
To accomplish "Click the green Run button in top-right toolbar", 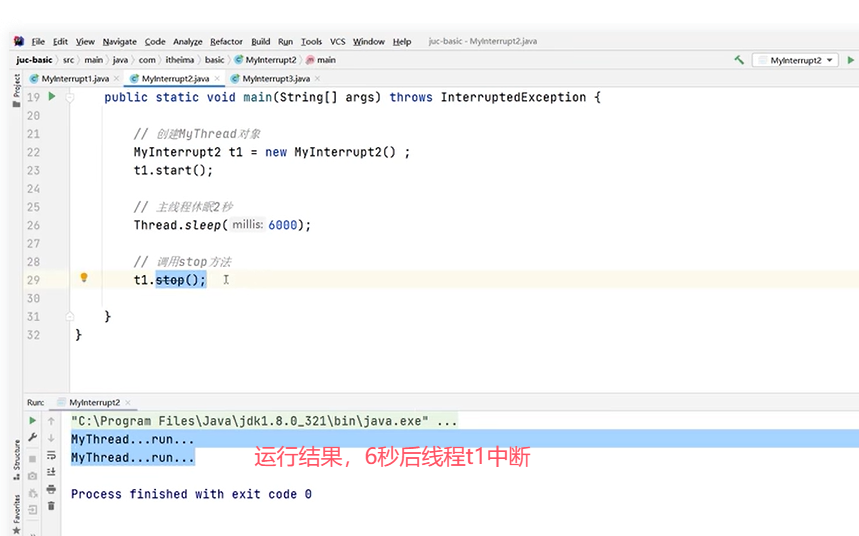I will [x=851, y=60].
